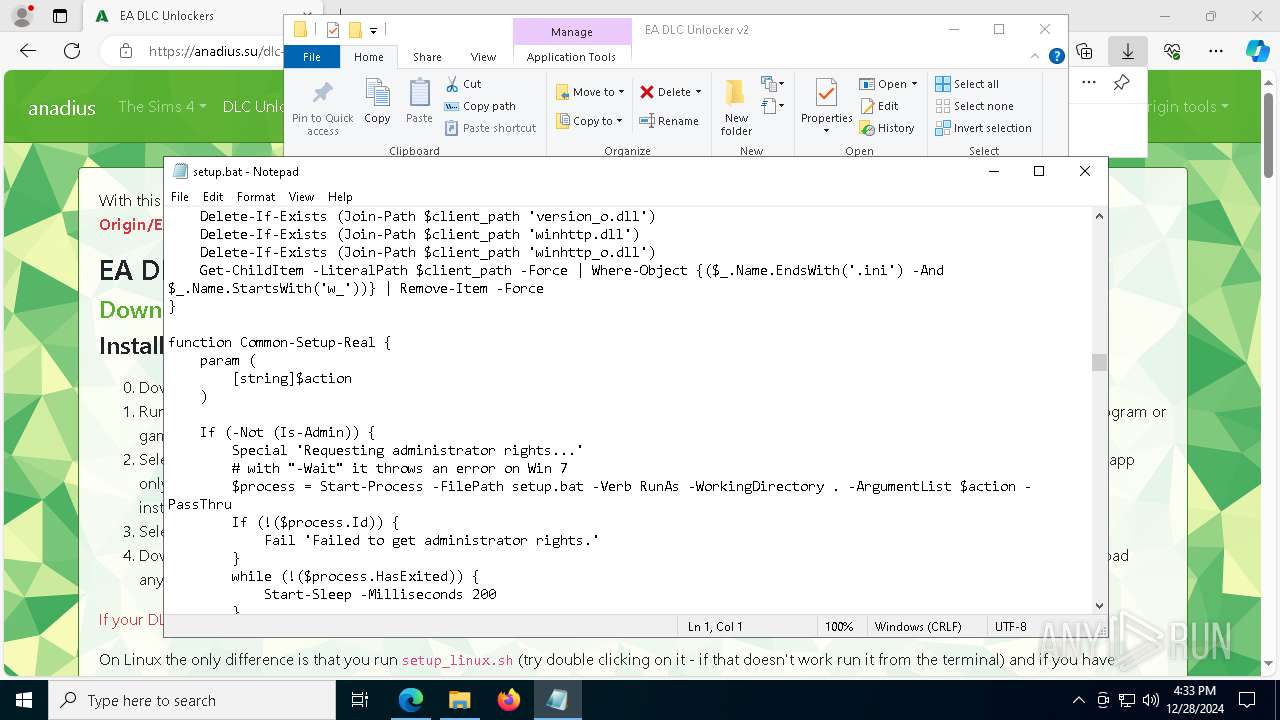Viewport: 1280px width, 720px height.
Task: Create a New folder from ribbon
Action: (736, 107)
